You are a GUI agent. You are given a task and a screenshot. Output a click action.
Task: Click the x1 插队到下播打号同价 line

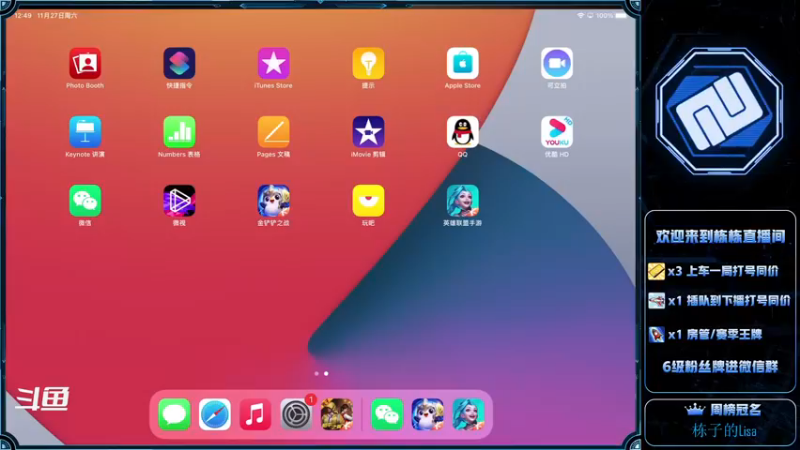tap(719, 301)
